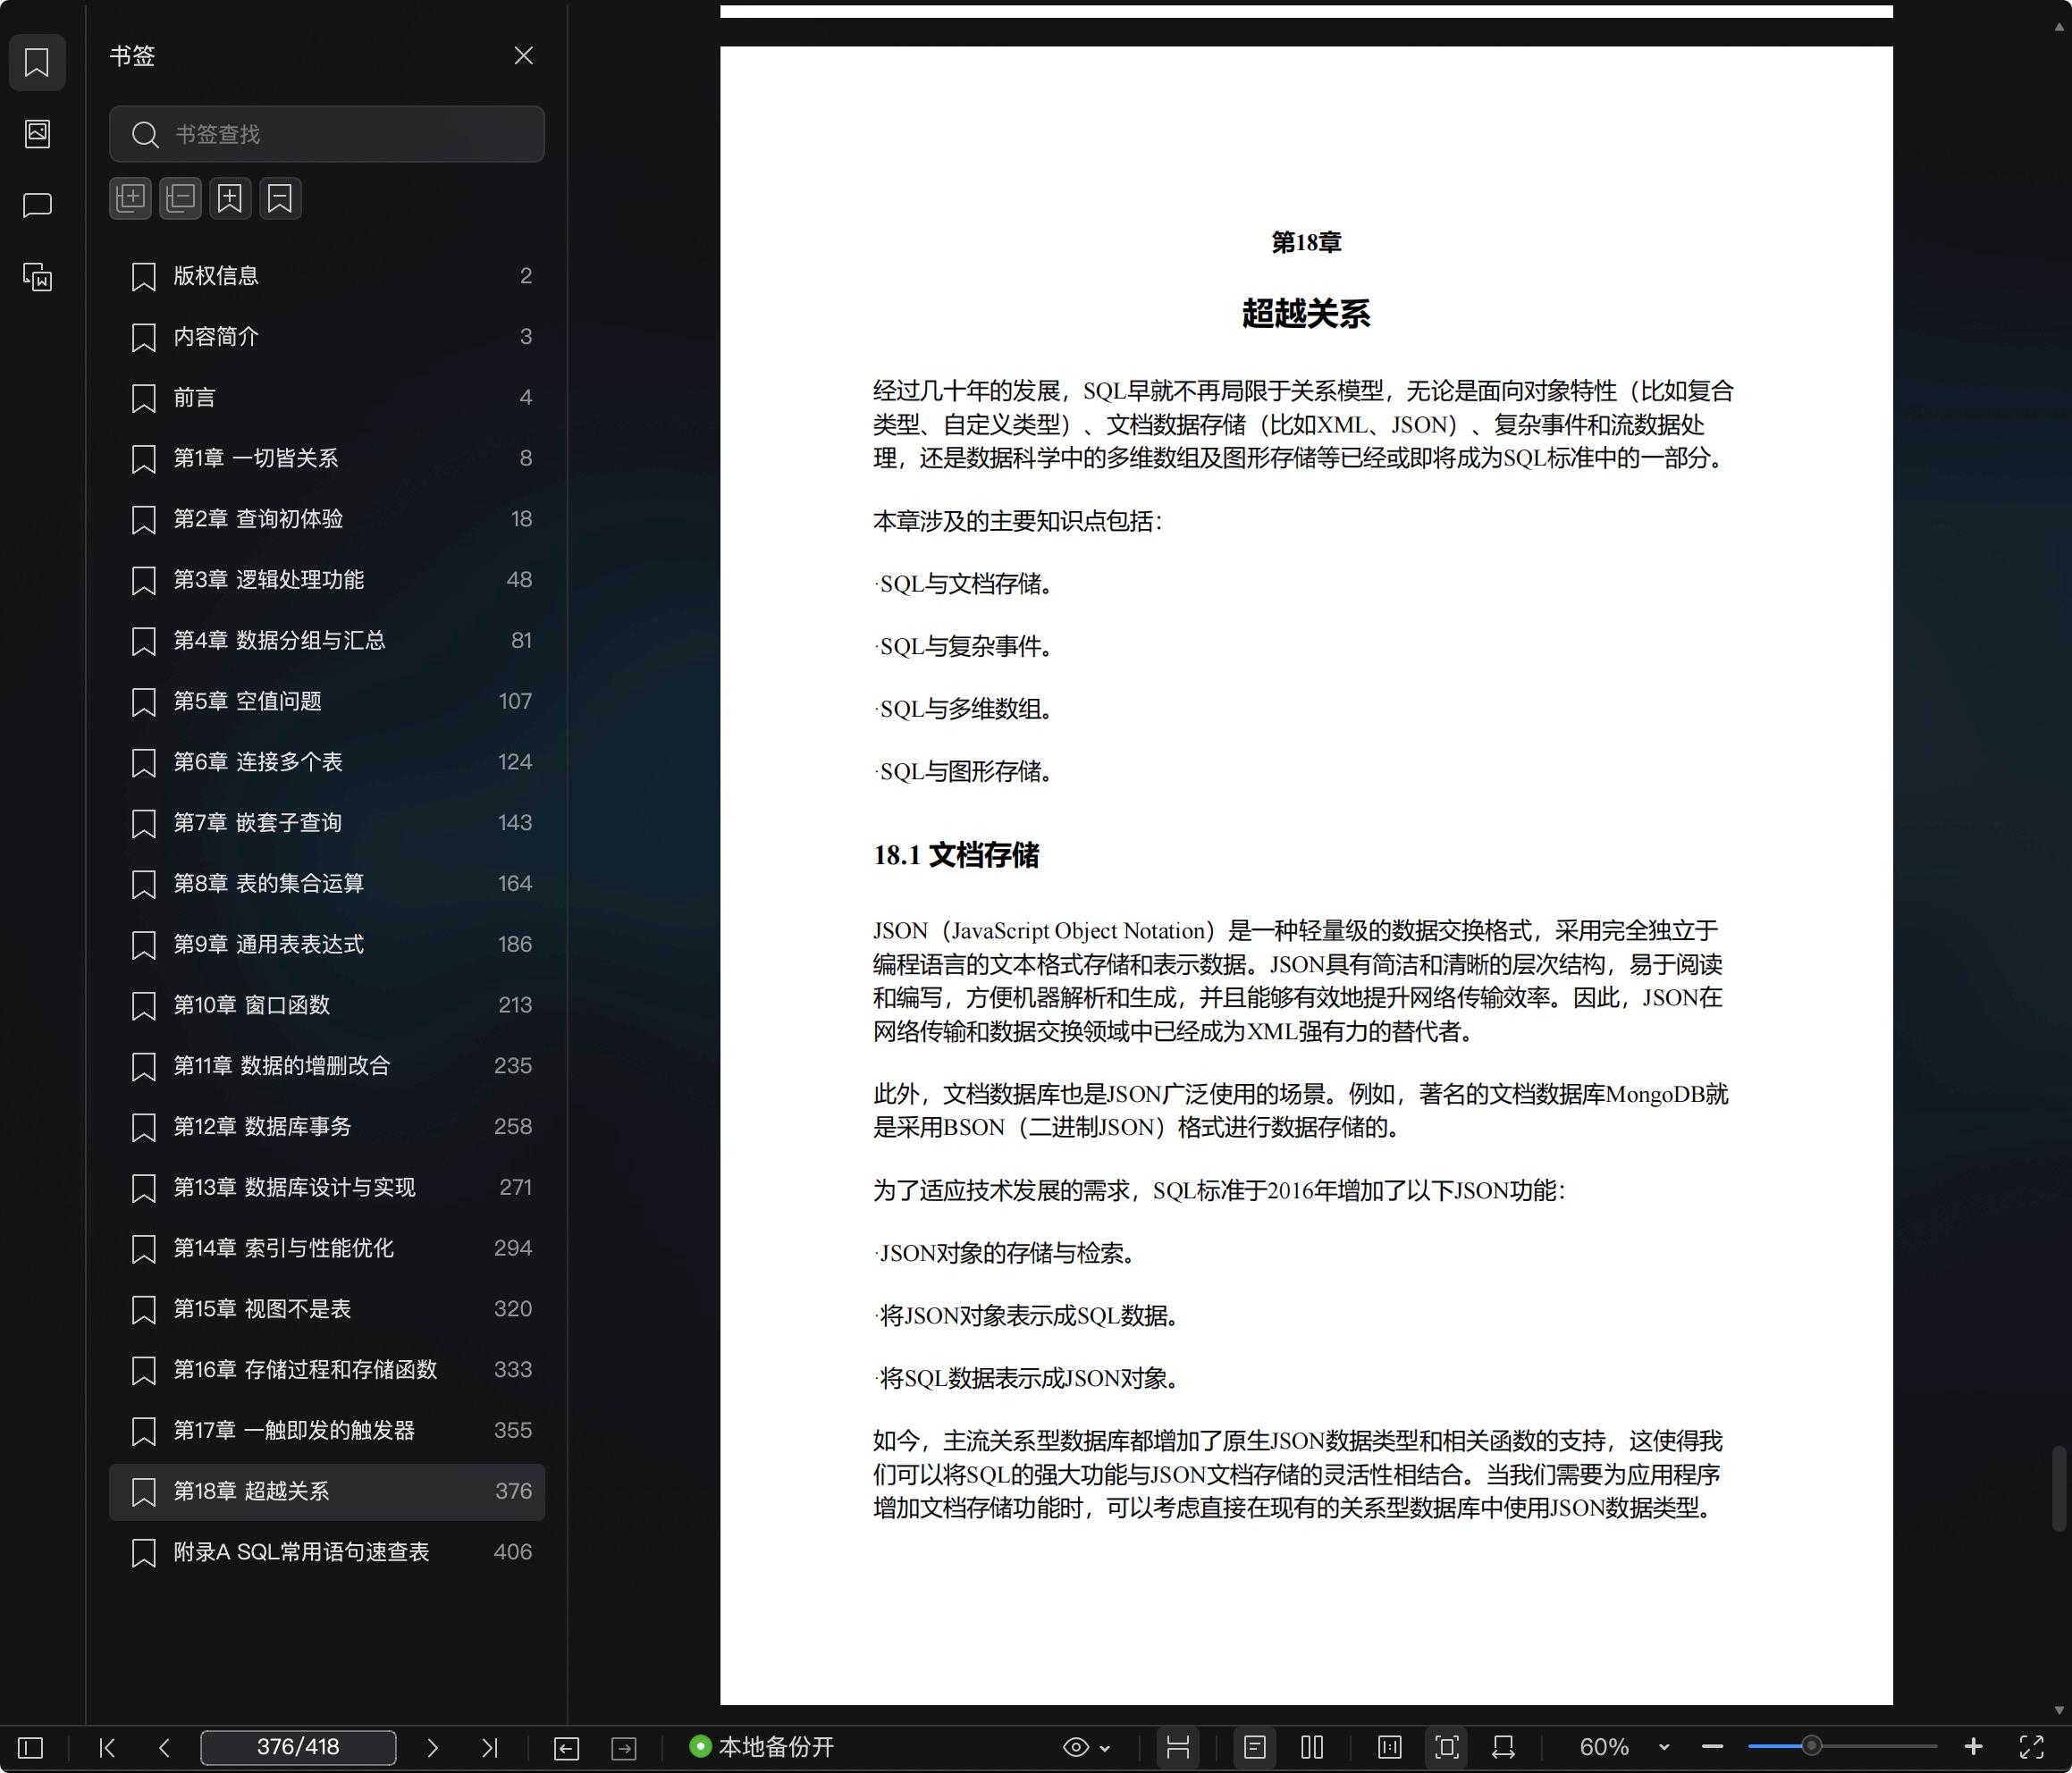
Task: Open the comments panel icon
Action: pos(37,205)
